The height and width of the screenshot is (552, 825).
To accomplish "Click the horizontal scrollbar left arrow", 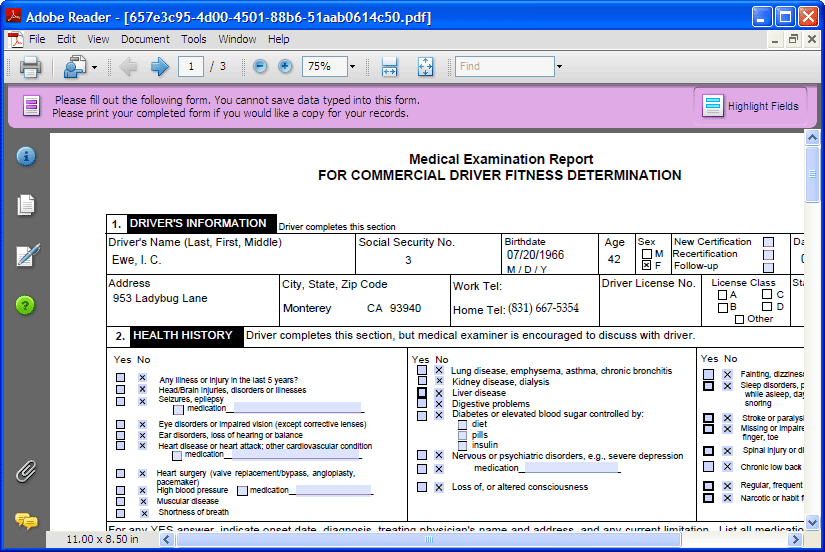I will coord(167,539).
